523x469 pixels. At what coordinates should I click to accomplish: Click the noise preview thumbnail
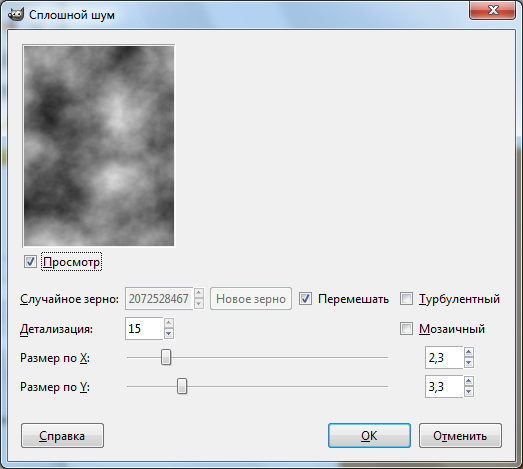point(99,146)
